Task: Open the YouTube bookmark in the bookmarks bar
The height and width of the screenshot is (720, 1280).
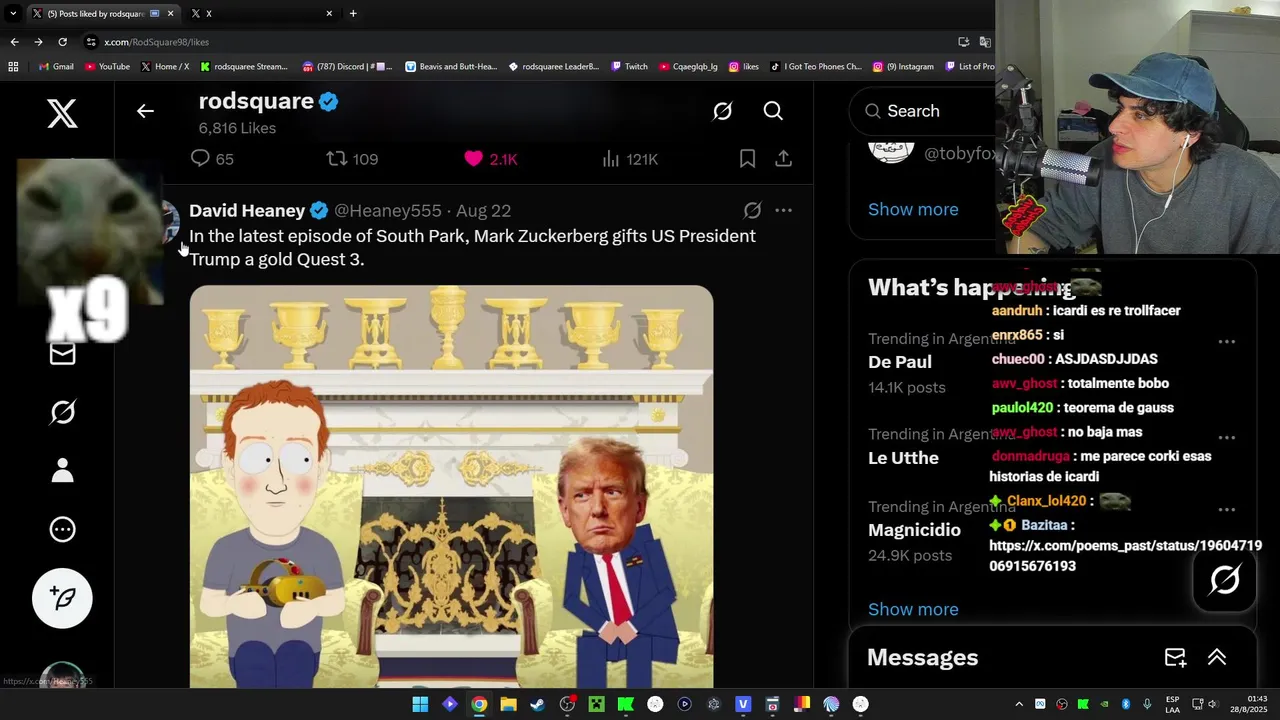Action: (x=107, y=67)
